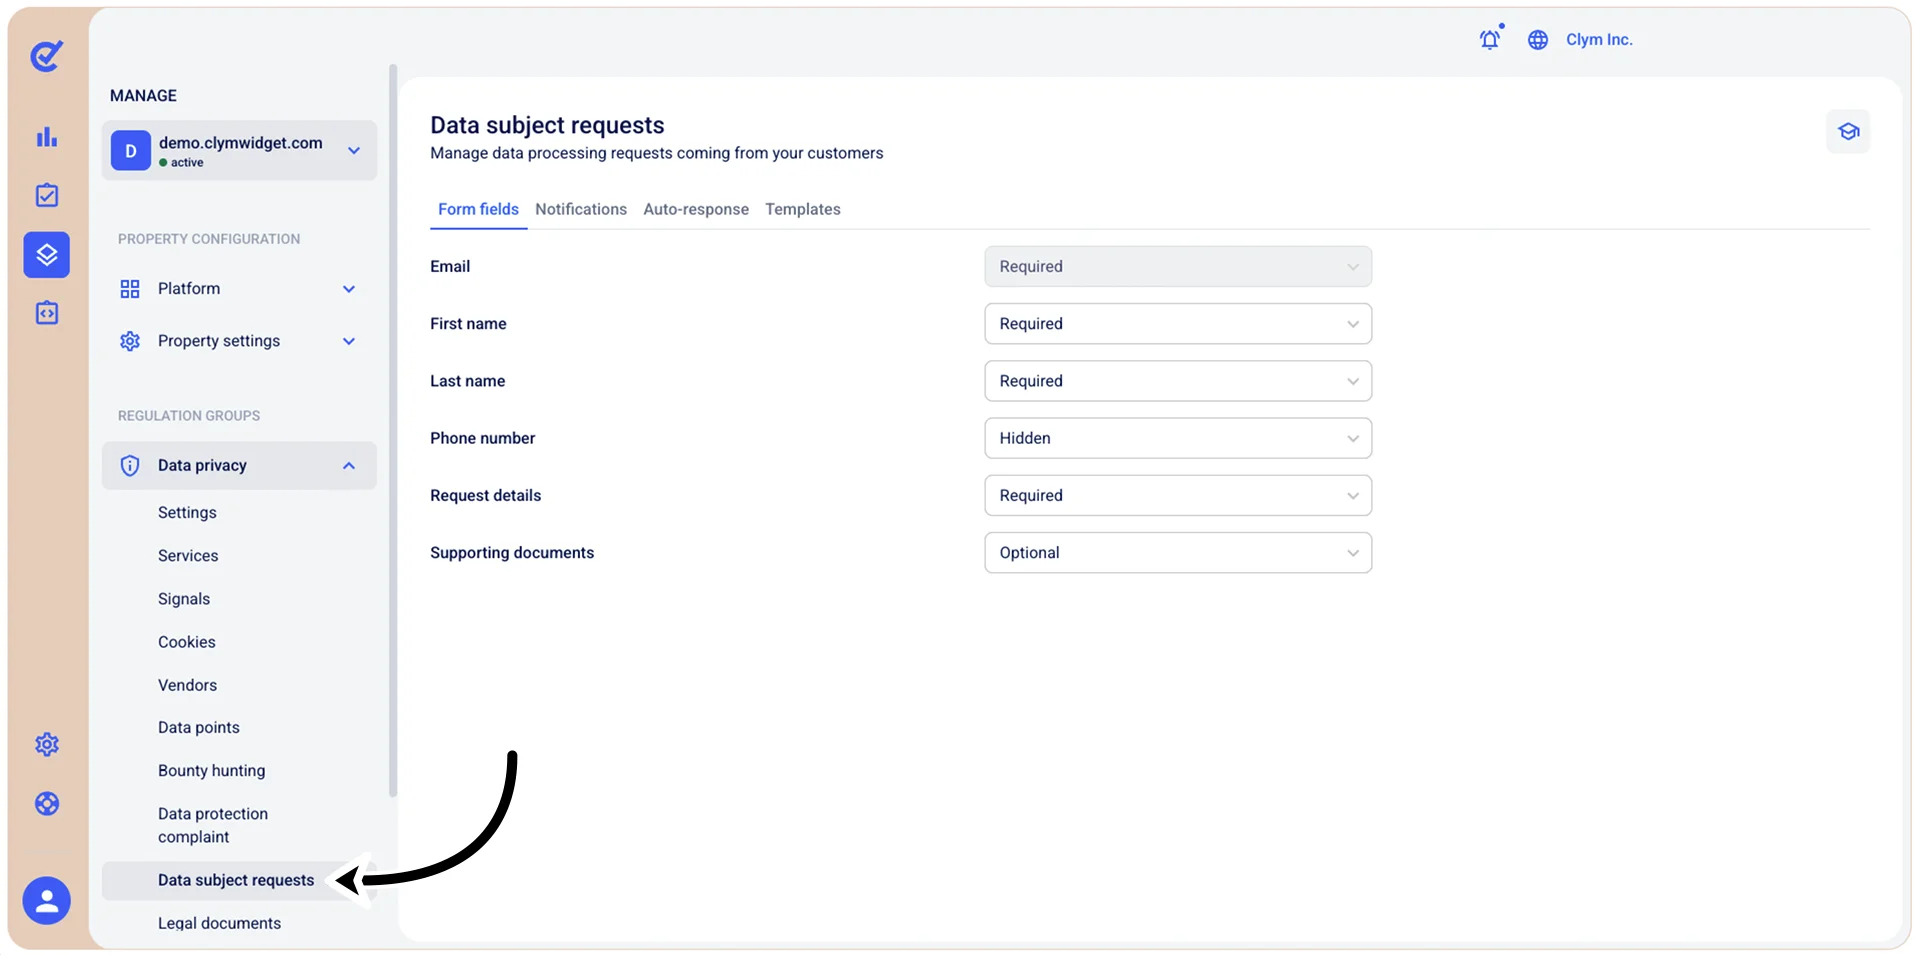
Task: Expand the Property settings chevron
Action: [349, 341]
